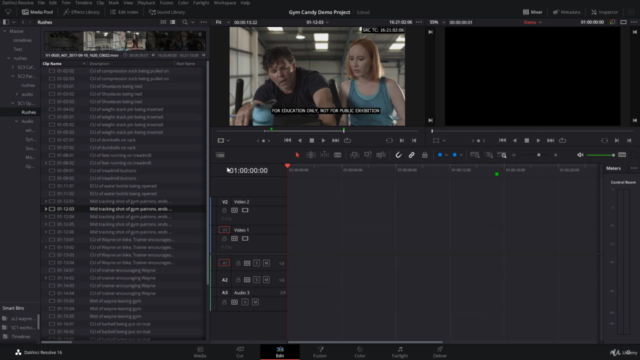640x360 pixels.
Task: Adjust the timeline zoom slider
Action: click(535, 155)
